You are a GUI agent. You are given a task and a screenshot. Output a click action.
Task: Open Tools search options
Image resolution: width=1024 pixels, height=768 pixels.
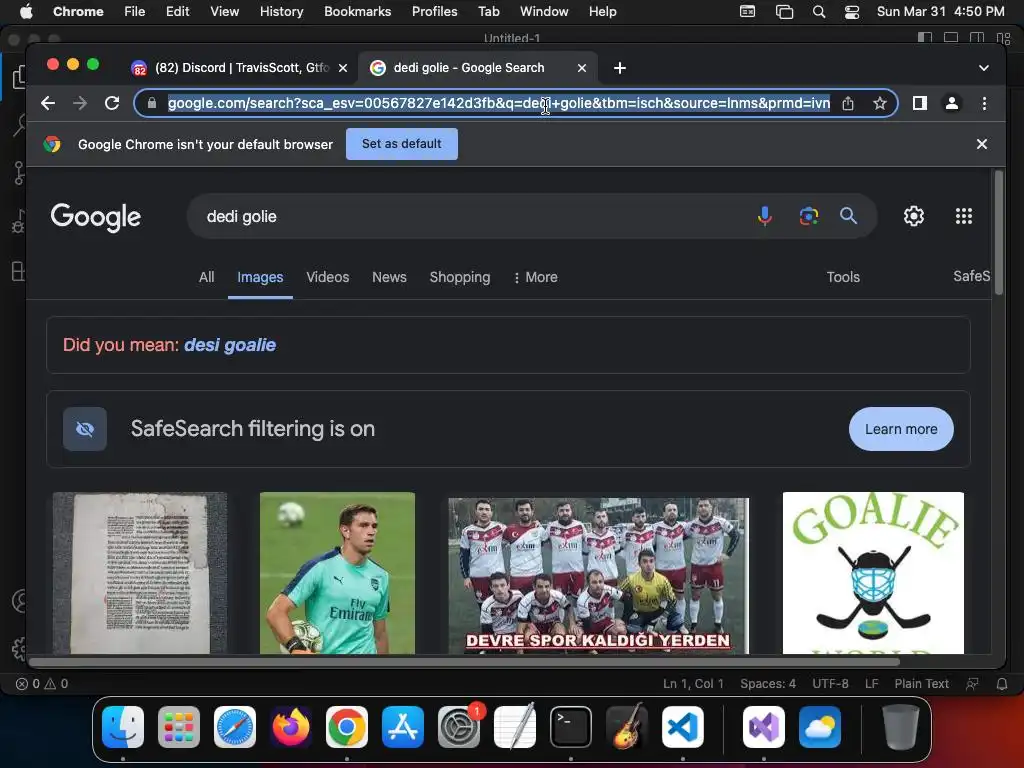click(843, 277)
